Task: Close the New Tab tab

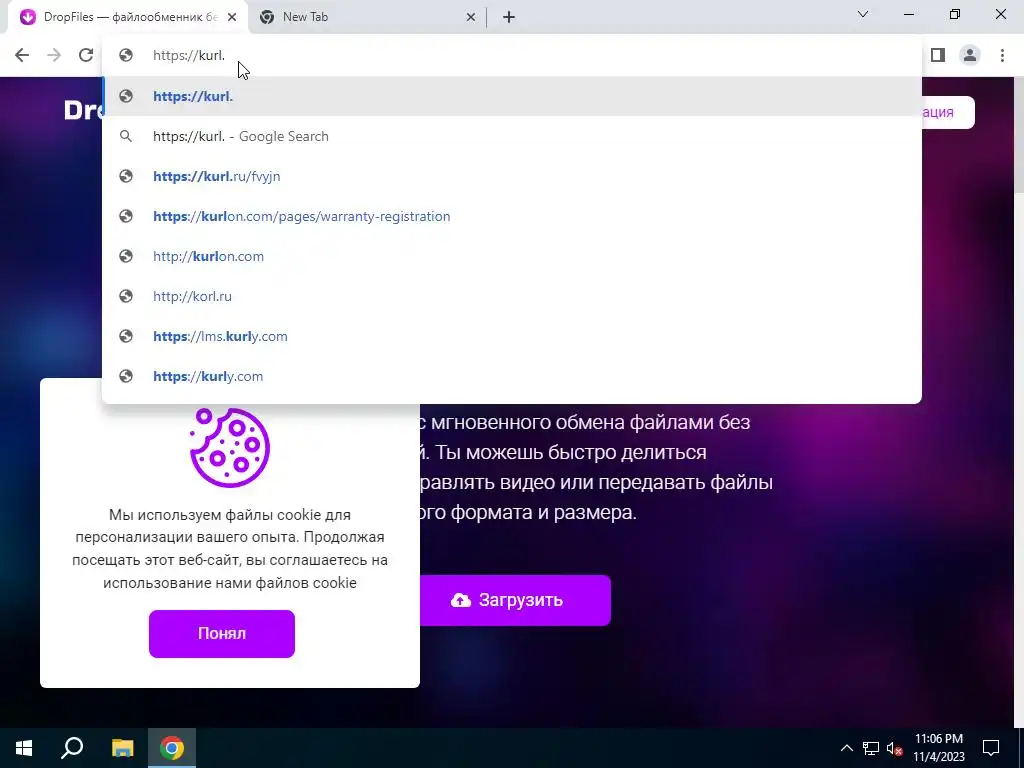Action: coord(471,18)
